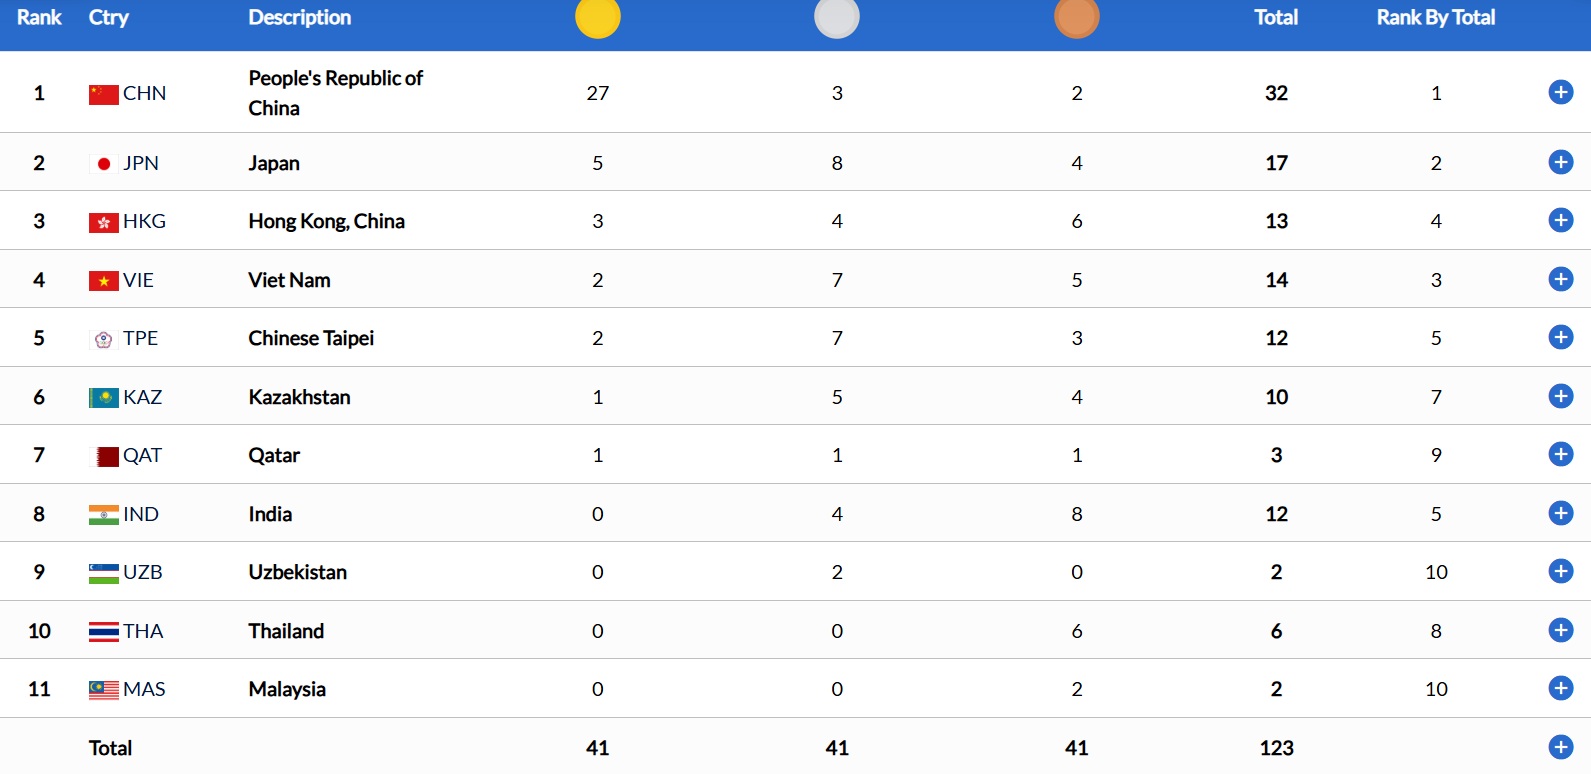Click the bronze medal column icon

click(x=1077, y=18)
